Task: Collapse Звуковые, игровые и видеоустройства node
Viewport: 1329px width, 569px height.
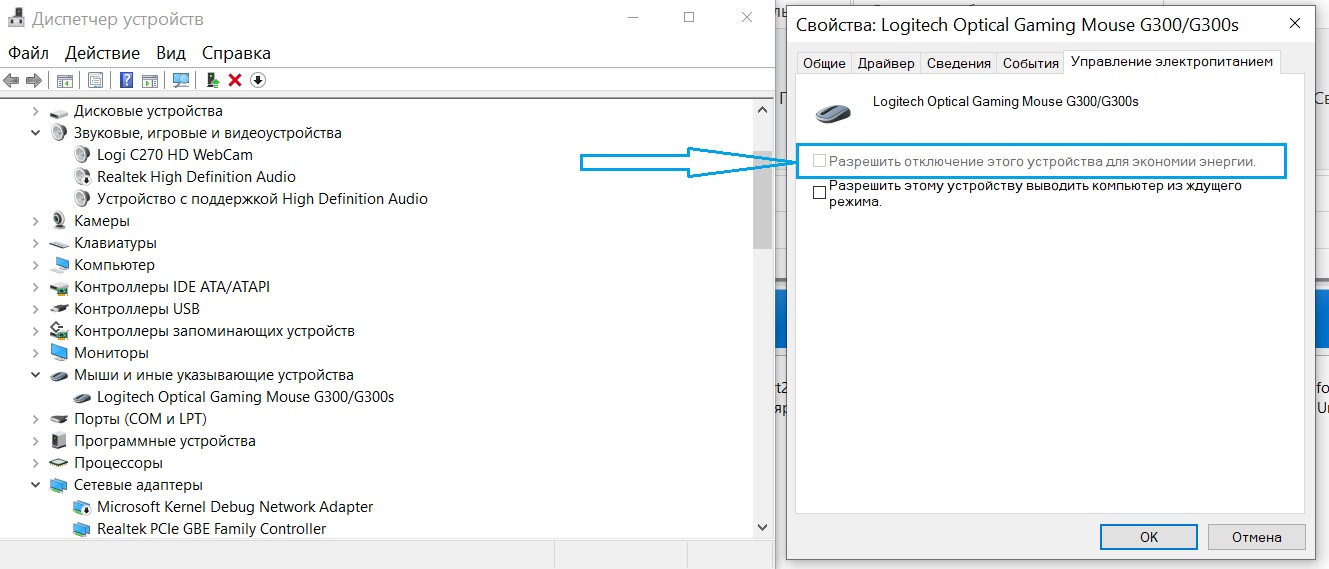Action: [x=36, y=133]
